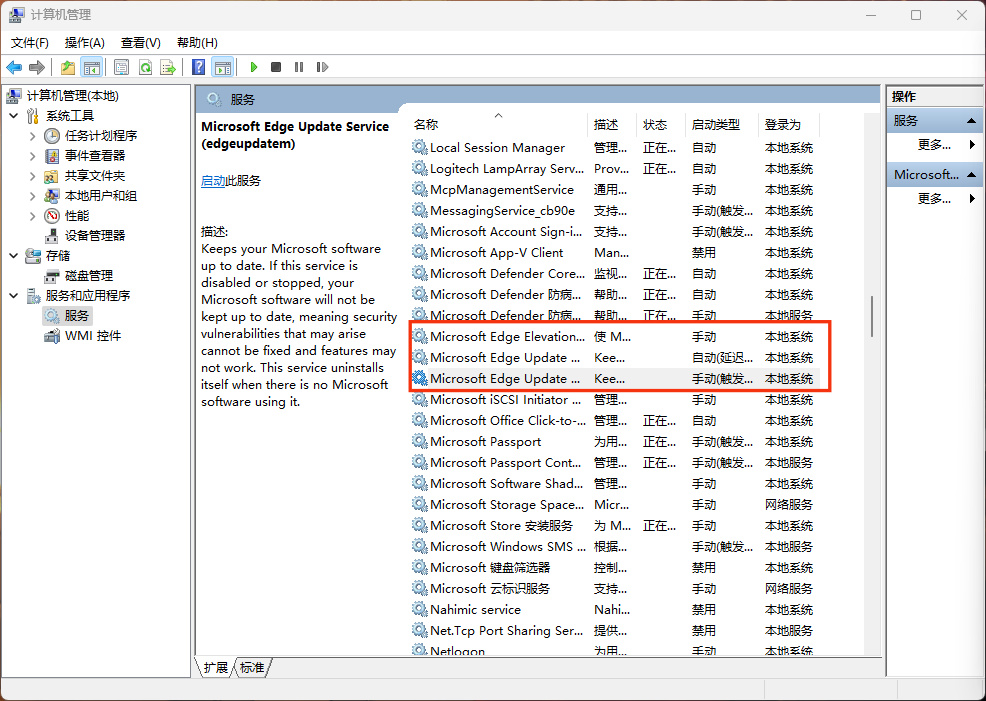This screenshot has height=701, width=986.
Task: Switch to the 扩展 tab
Action: point(216,668)
